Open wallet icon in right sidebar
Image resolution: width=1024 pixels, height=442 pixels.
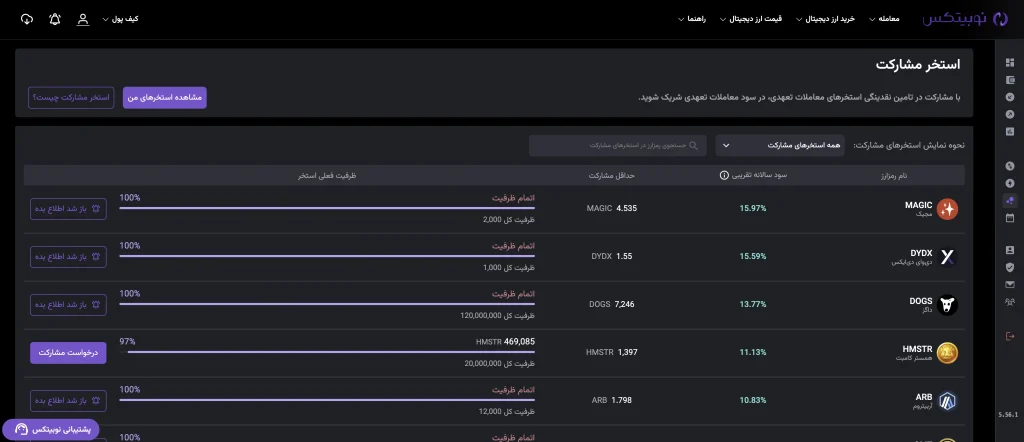click(x=1010, y=80)
